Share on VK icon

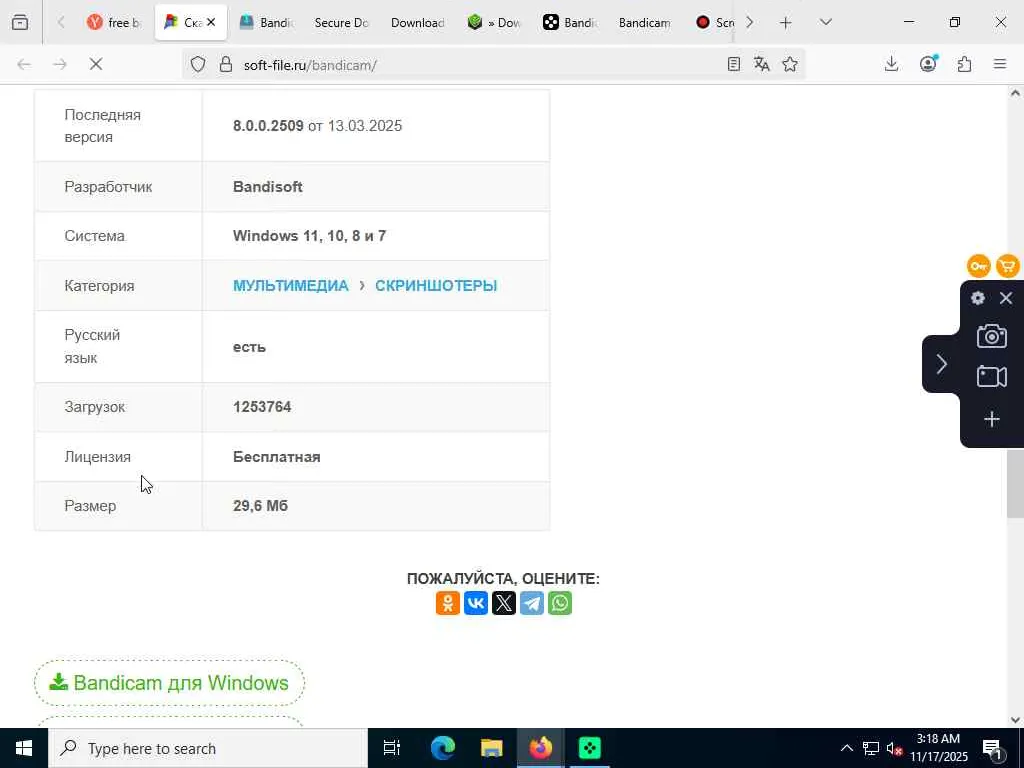pyautogui.click(x=476, y=603)
